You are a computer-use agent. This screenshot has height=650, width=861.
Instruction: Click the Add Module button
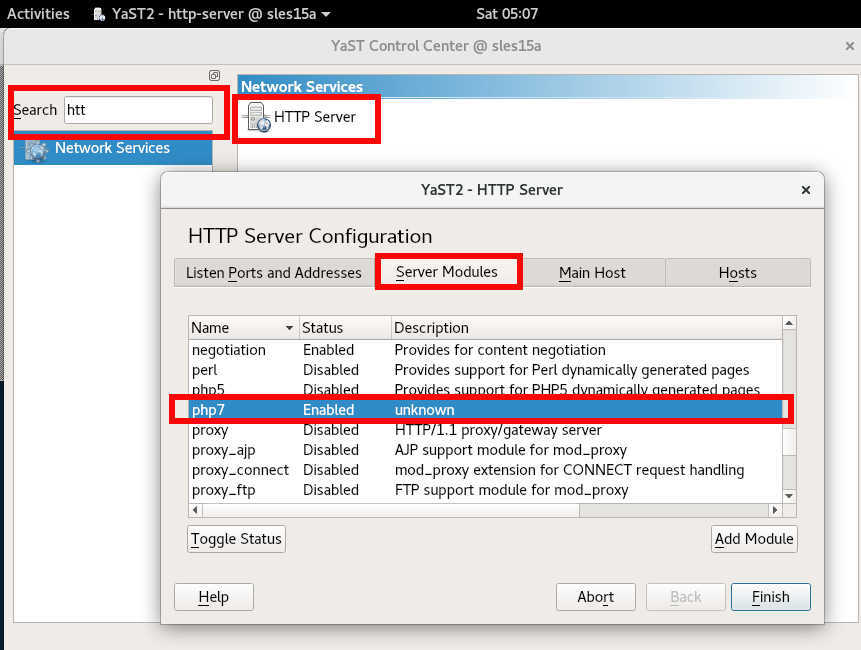pyautogui.click(x=754, y=539)
